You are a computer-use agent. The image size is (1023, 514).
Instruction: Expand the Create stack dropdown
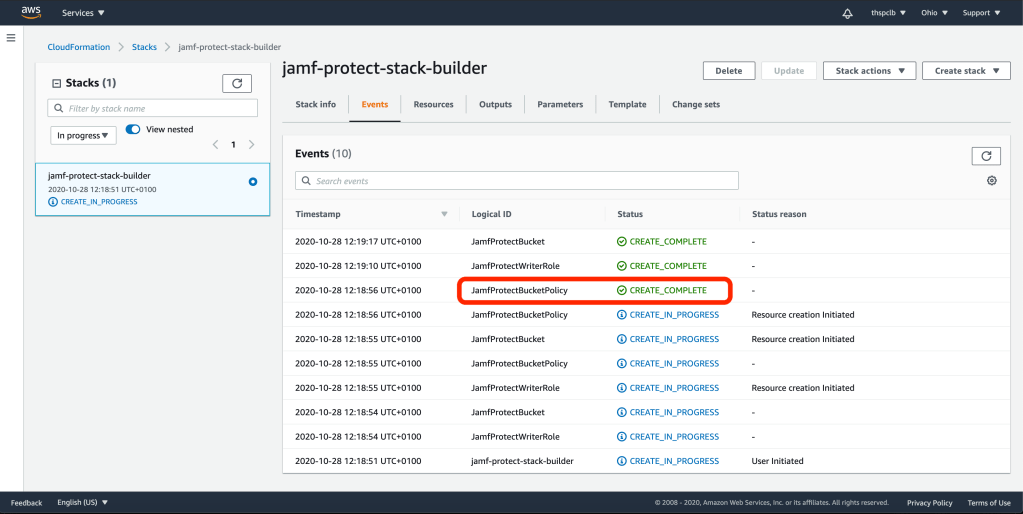(x=966, y=71)
